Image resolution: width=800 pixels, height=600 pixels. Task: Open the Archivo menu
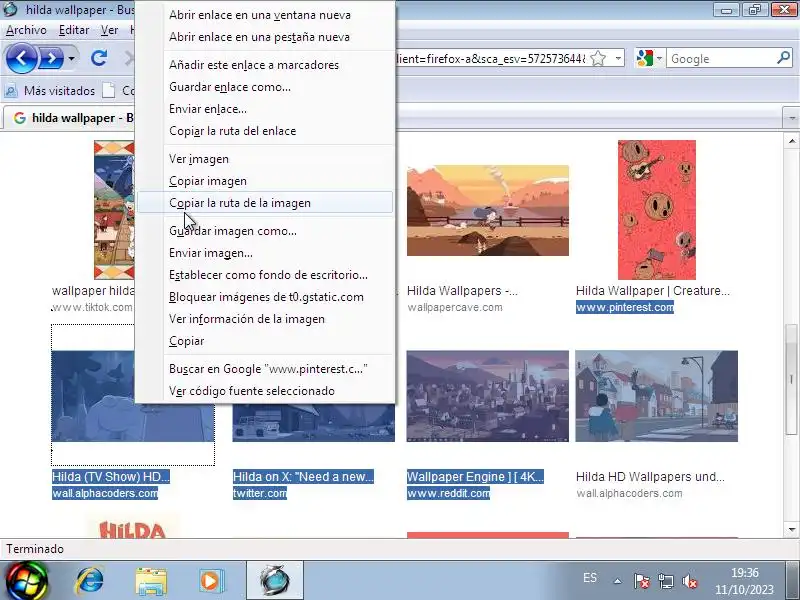(x=26, y=30)
